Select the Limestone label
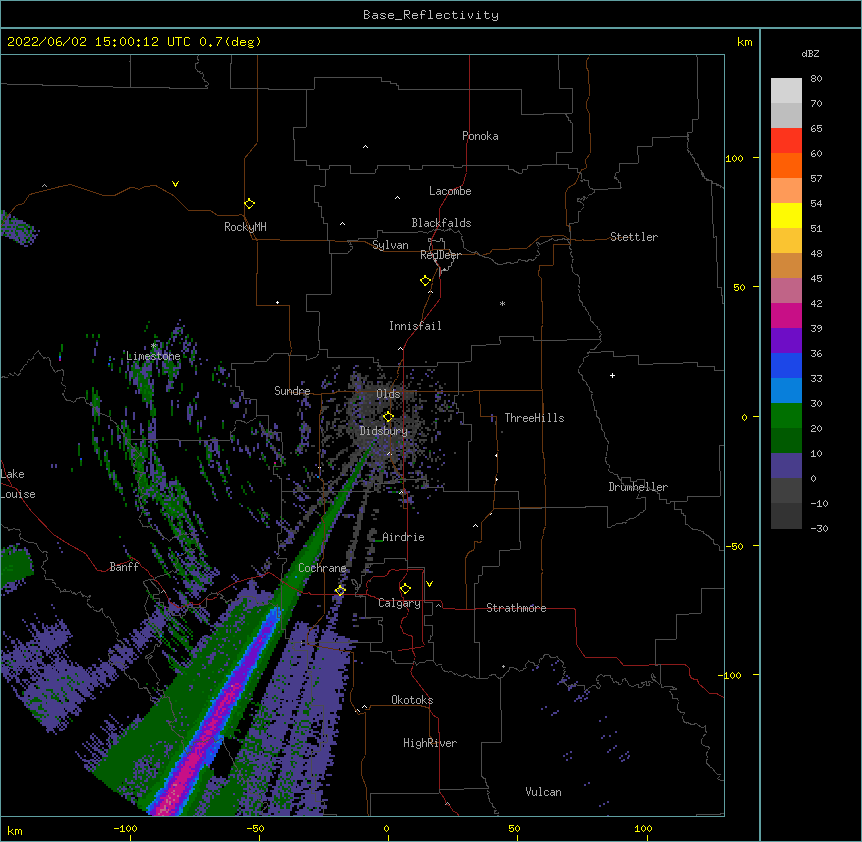 (153, 356)
